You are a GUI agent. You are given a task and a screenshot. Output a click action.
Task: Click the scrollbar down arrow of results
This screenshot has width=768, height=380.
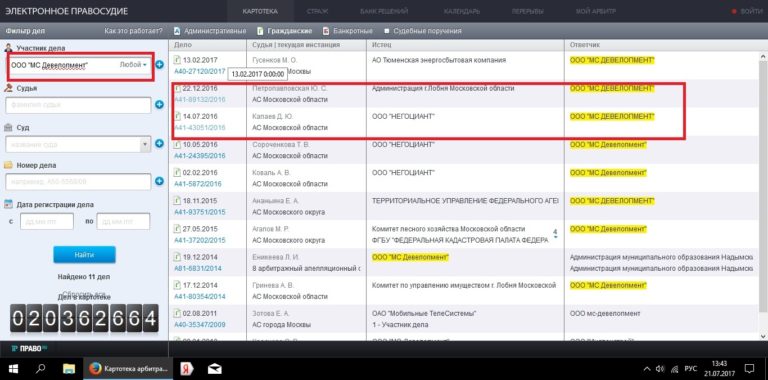coord(763,336)
